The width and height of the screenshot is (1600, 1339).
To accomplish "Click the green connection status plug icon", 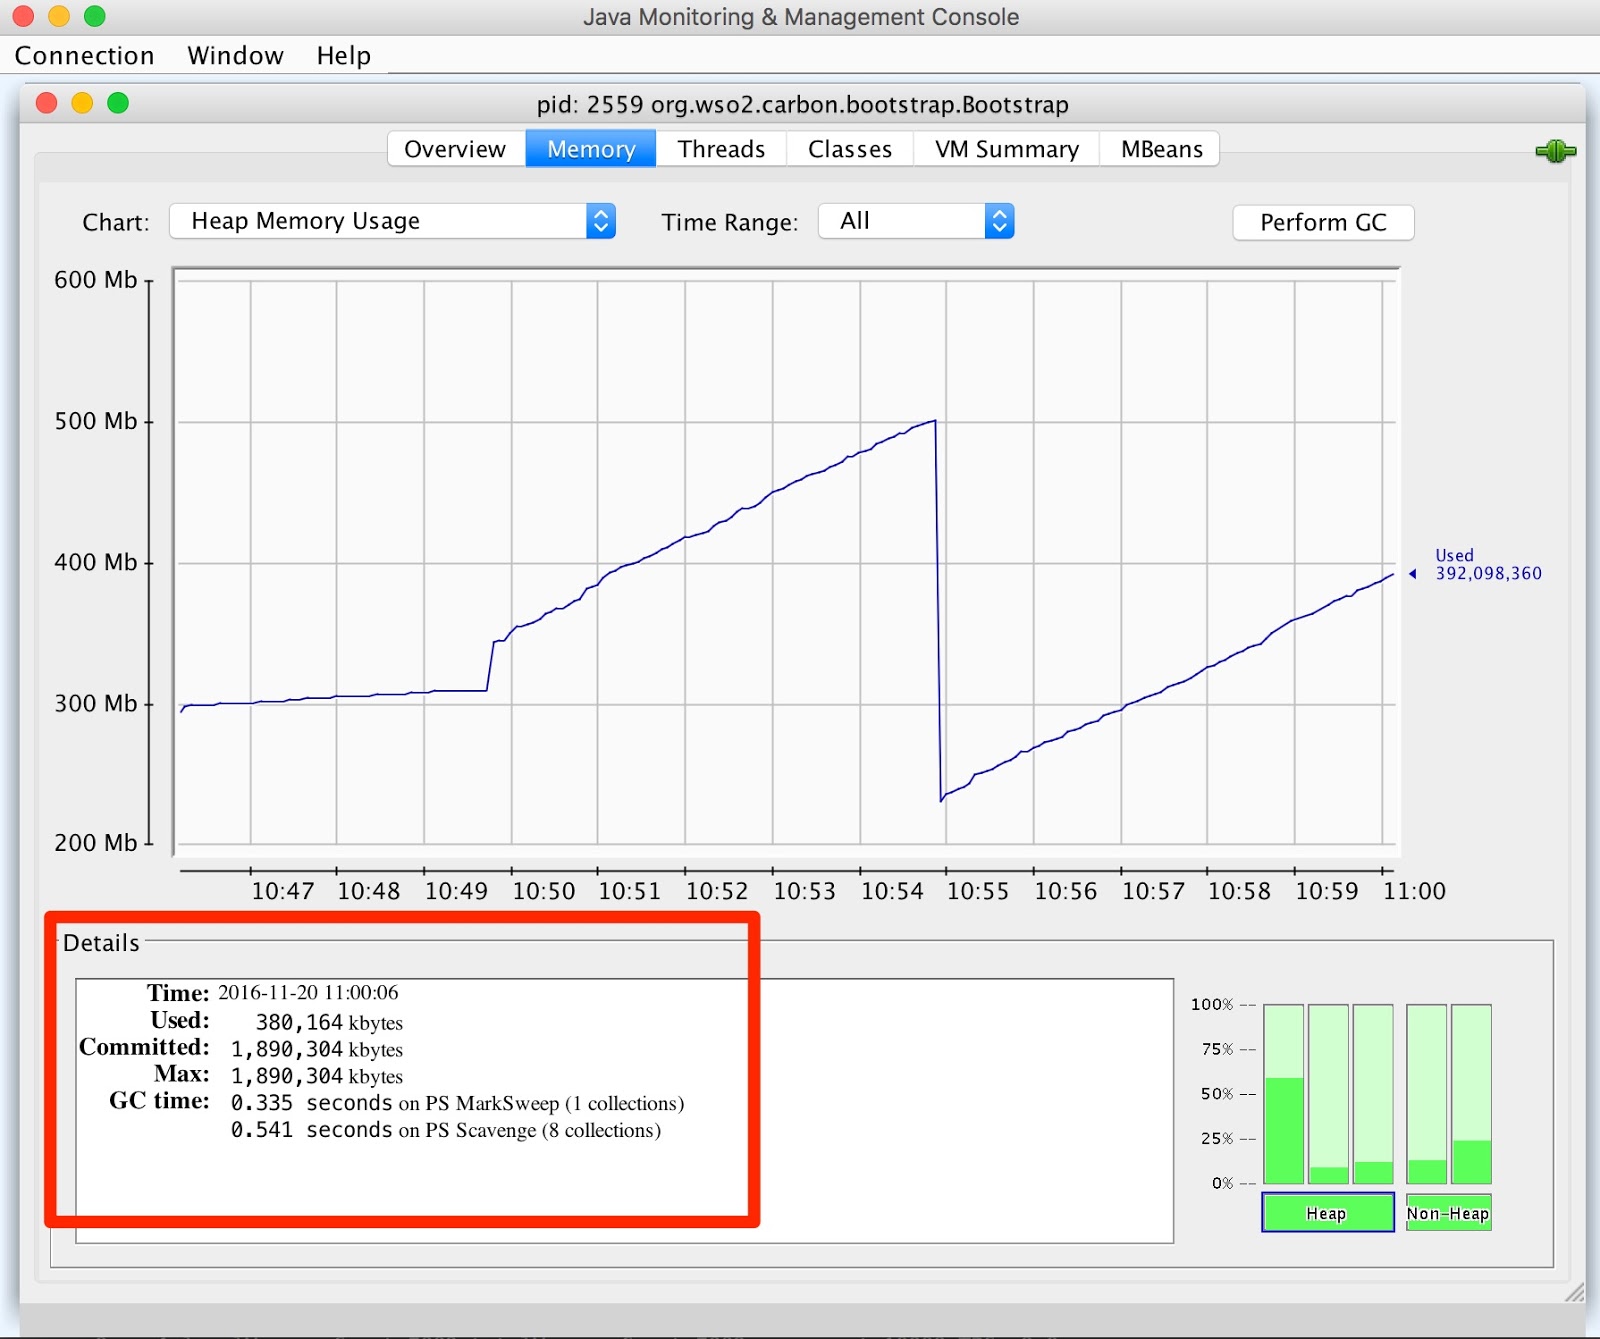I will (x=1555, y=151).
